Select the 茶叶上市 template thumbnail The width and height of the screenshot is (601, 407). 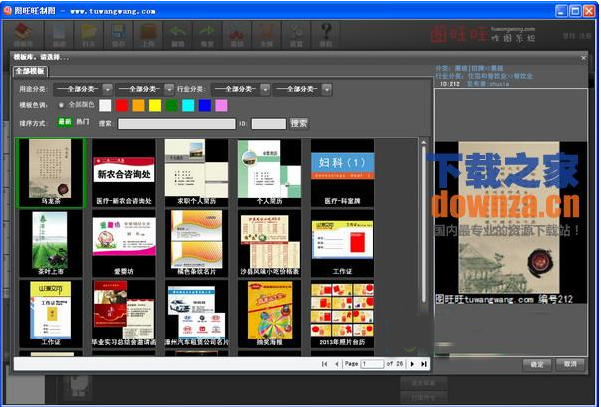coord(51,243)
